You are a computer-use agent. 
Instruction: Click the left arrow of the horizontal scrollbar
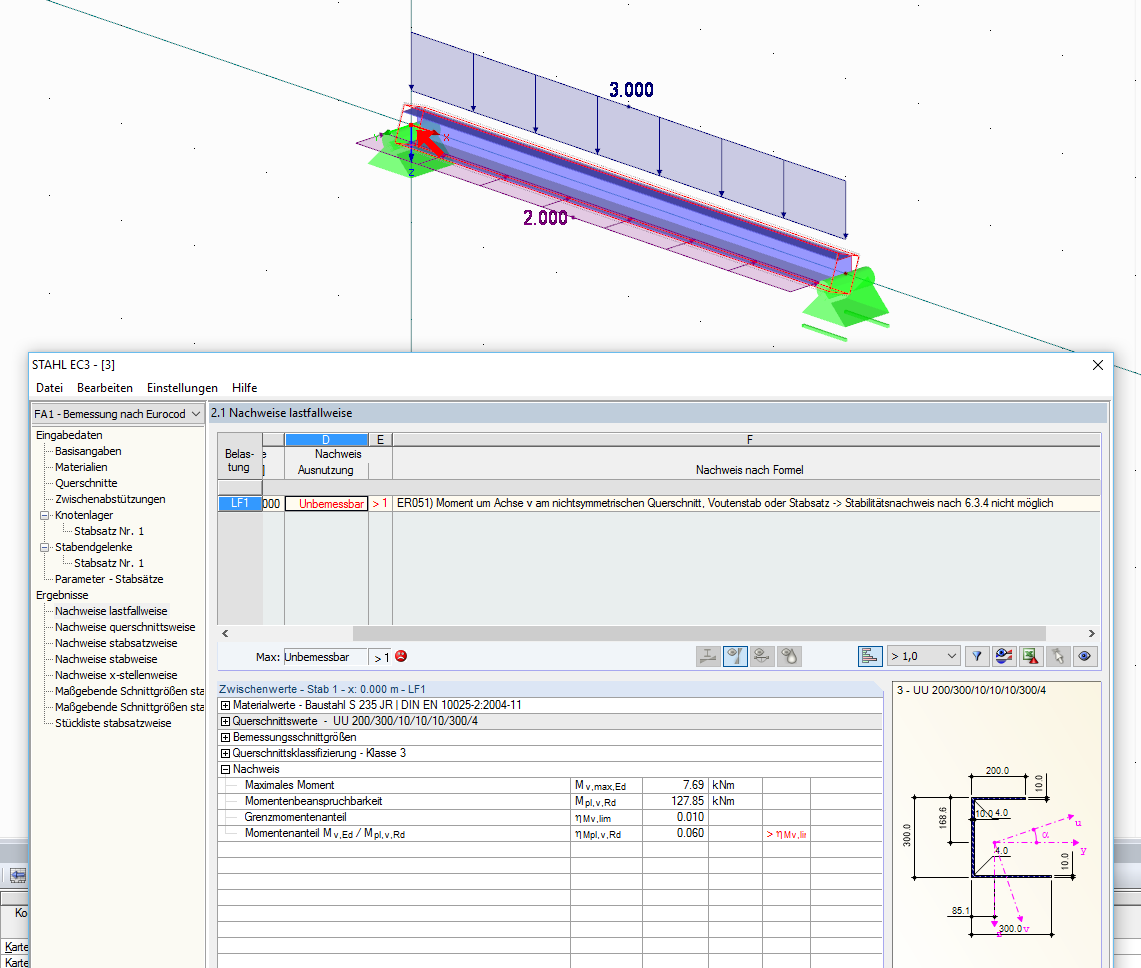click(225, 634)
